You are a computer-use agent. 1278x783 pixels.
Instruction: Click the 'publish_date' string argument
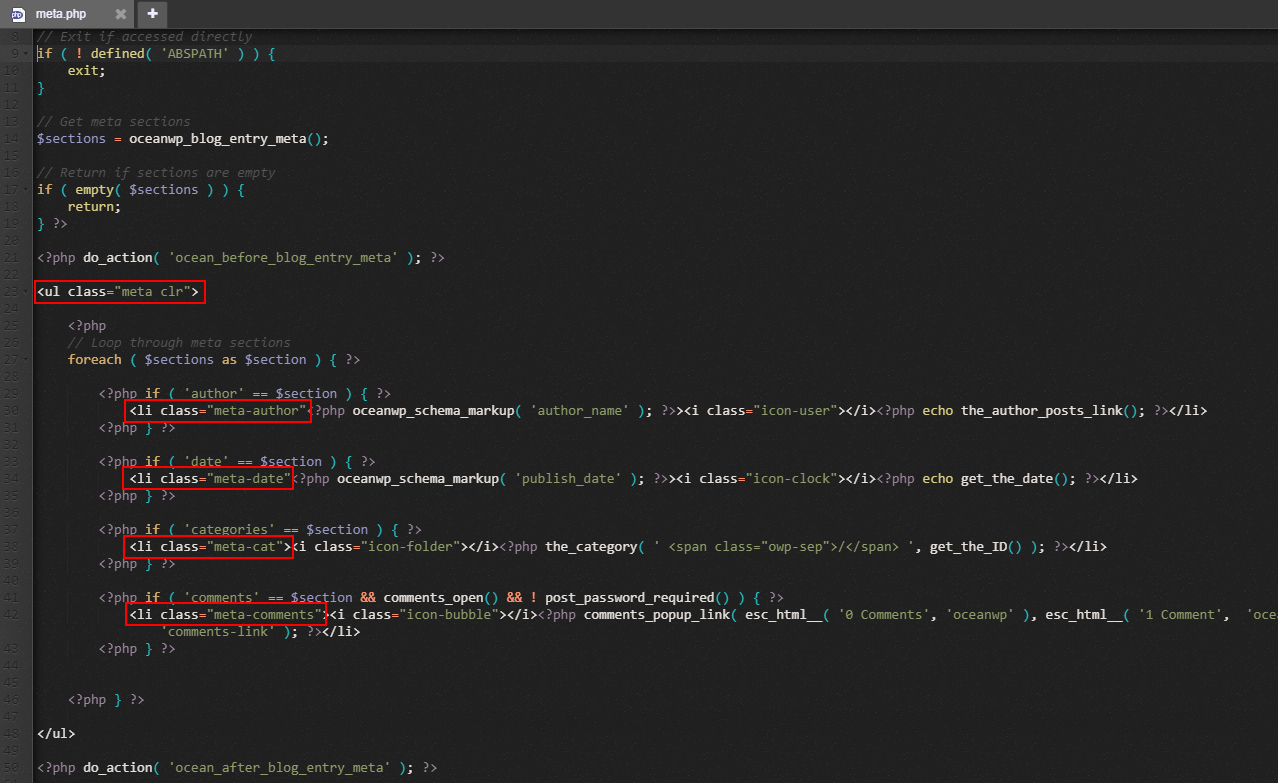click(x=568, y=478)
